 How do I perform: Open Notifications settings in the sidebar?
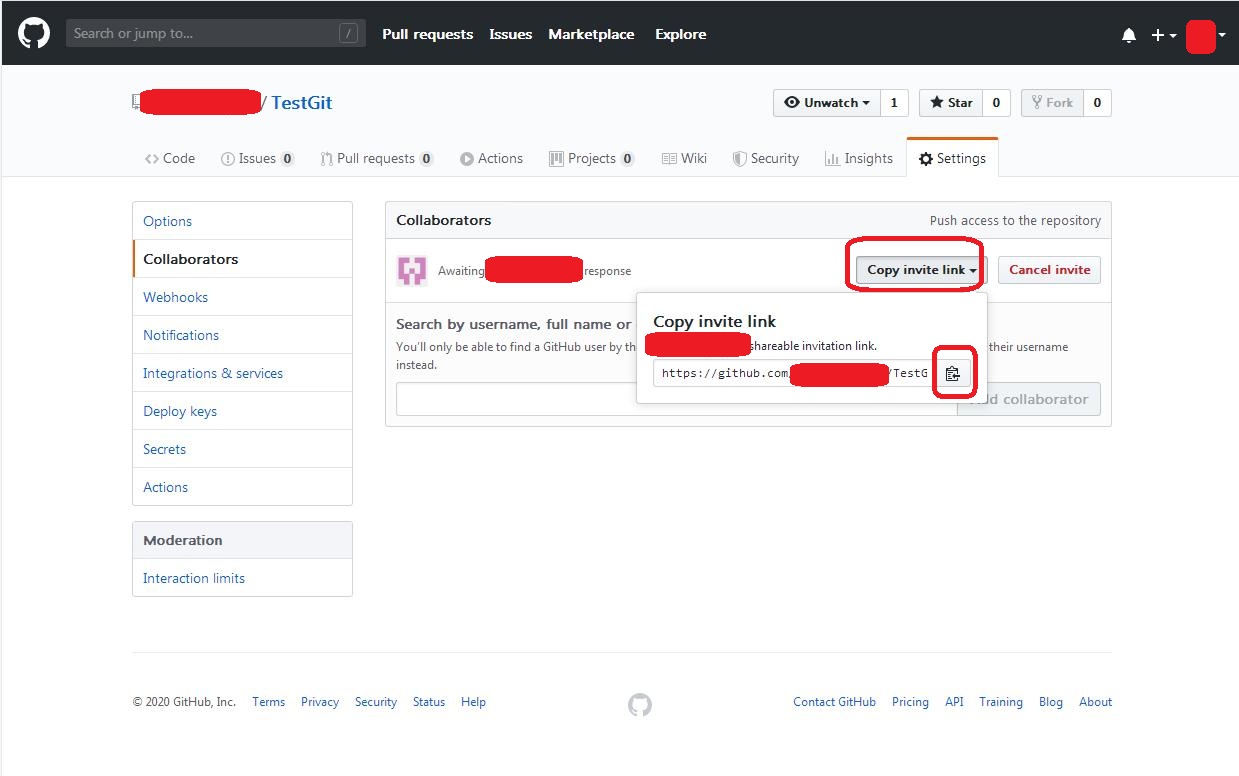click(x=242, y=335)
